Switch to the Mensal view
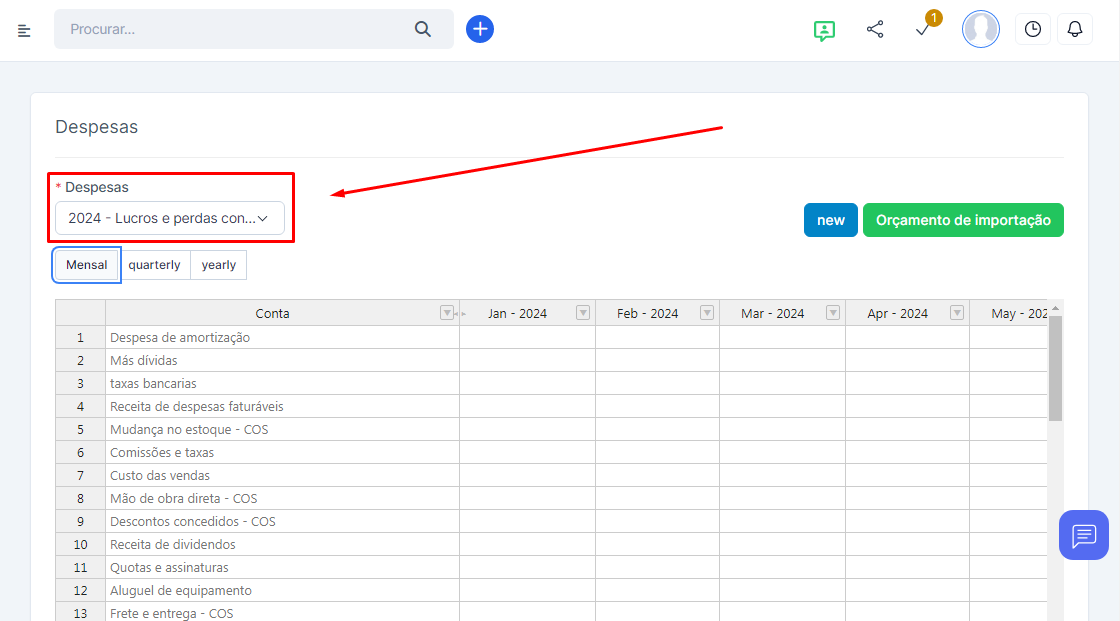This screenshot has height=621, width=1120. pos(86,265)
